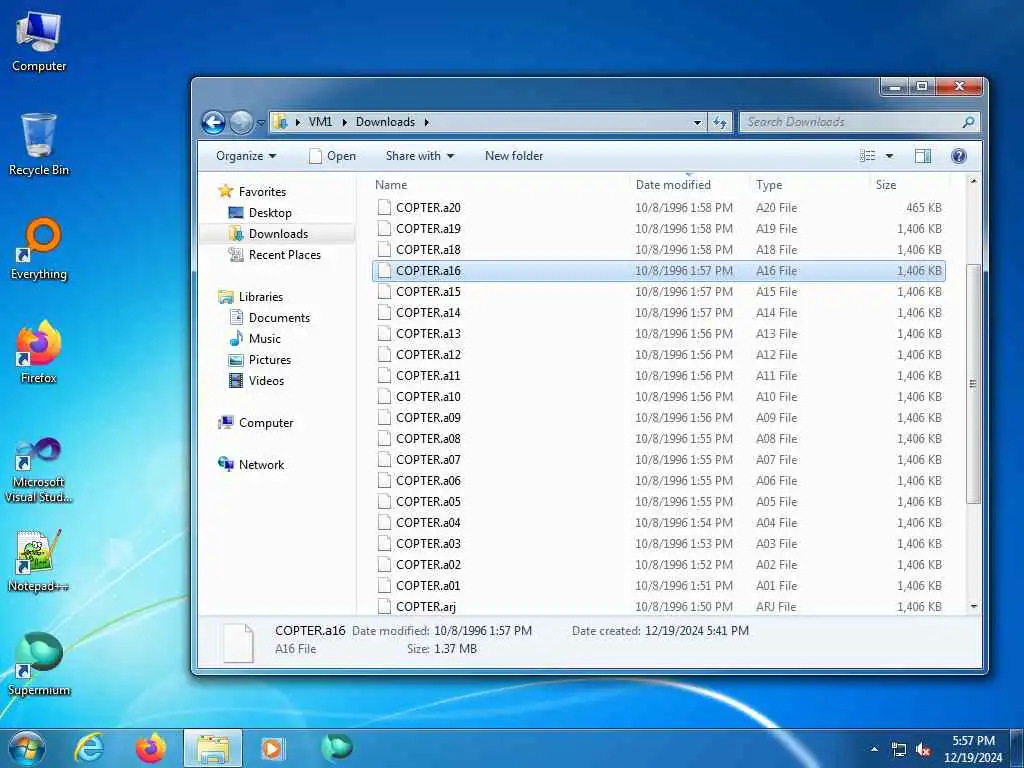Click the Change your view icon

point(867,156)
